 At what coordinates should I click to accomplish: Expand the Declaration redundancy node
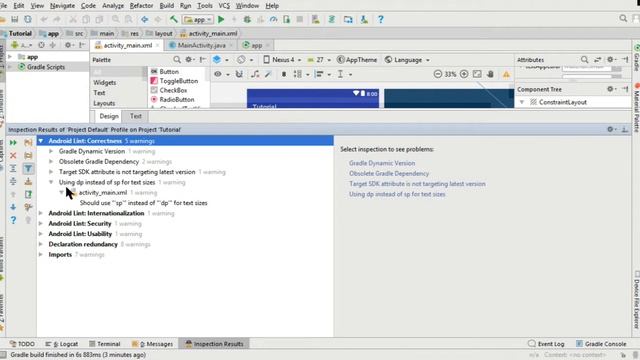tap(41, 244)
